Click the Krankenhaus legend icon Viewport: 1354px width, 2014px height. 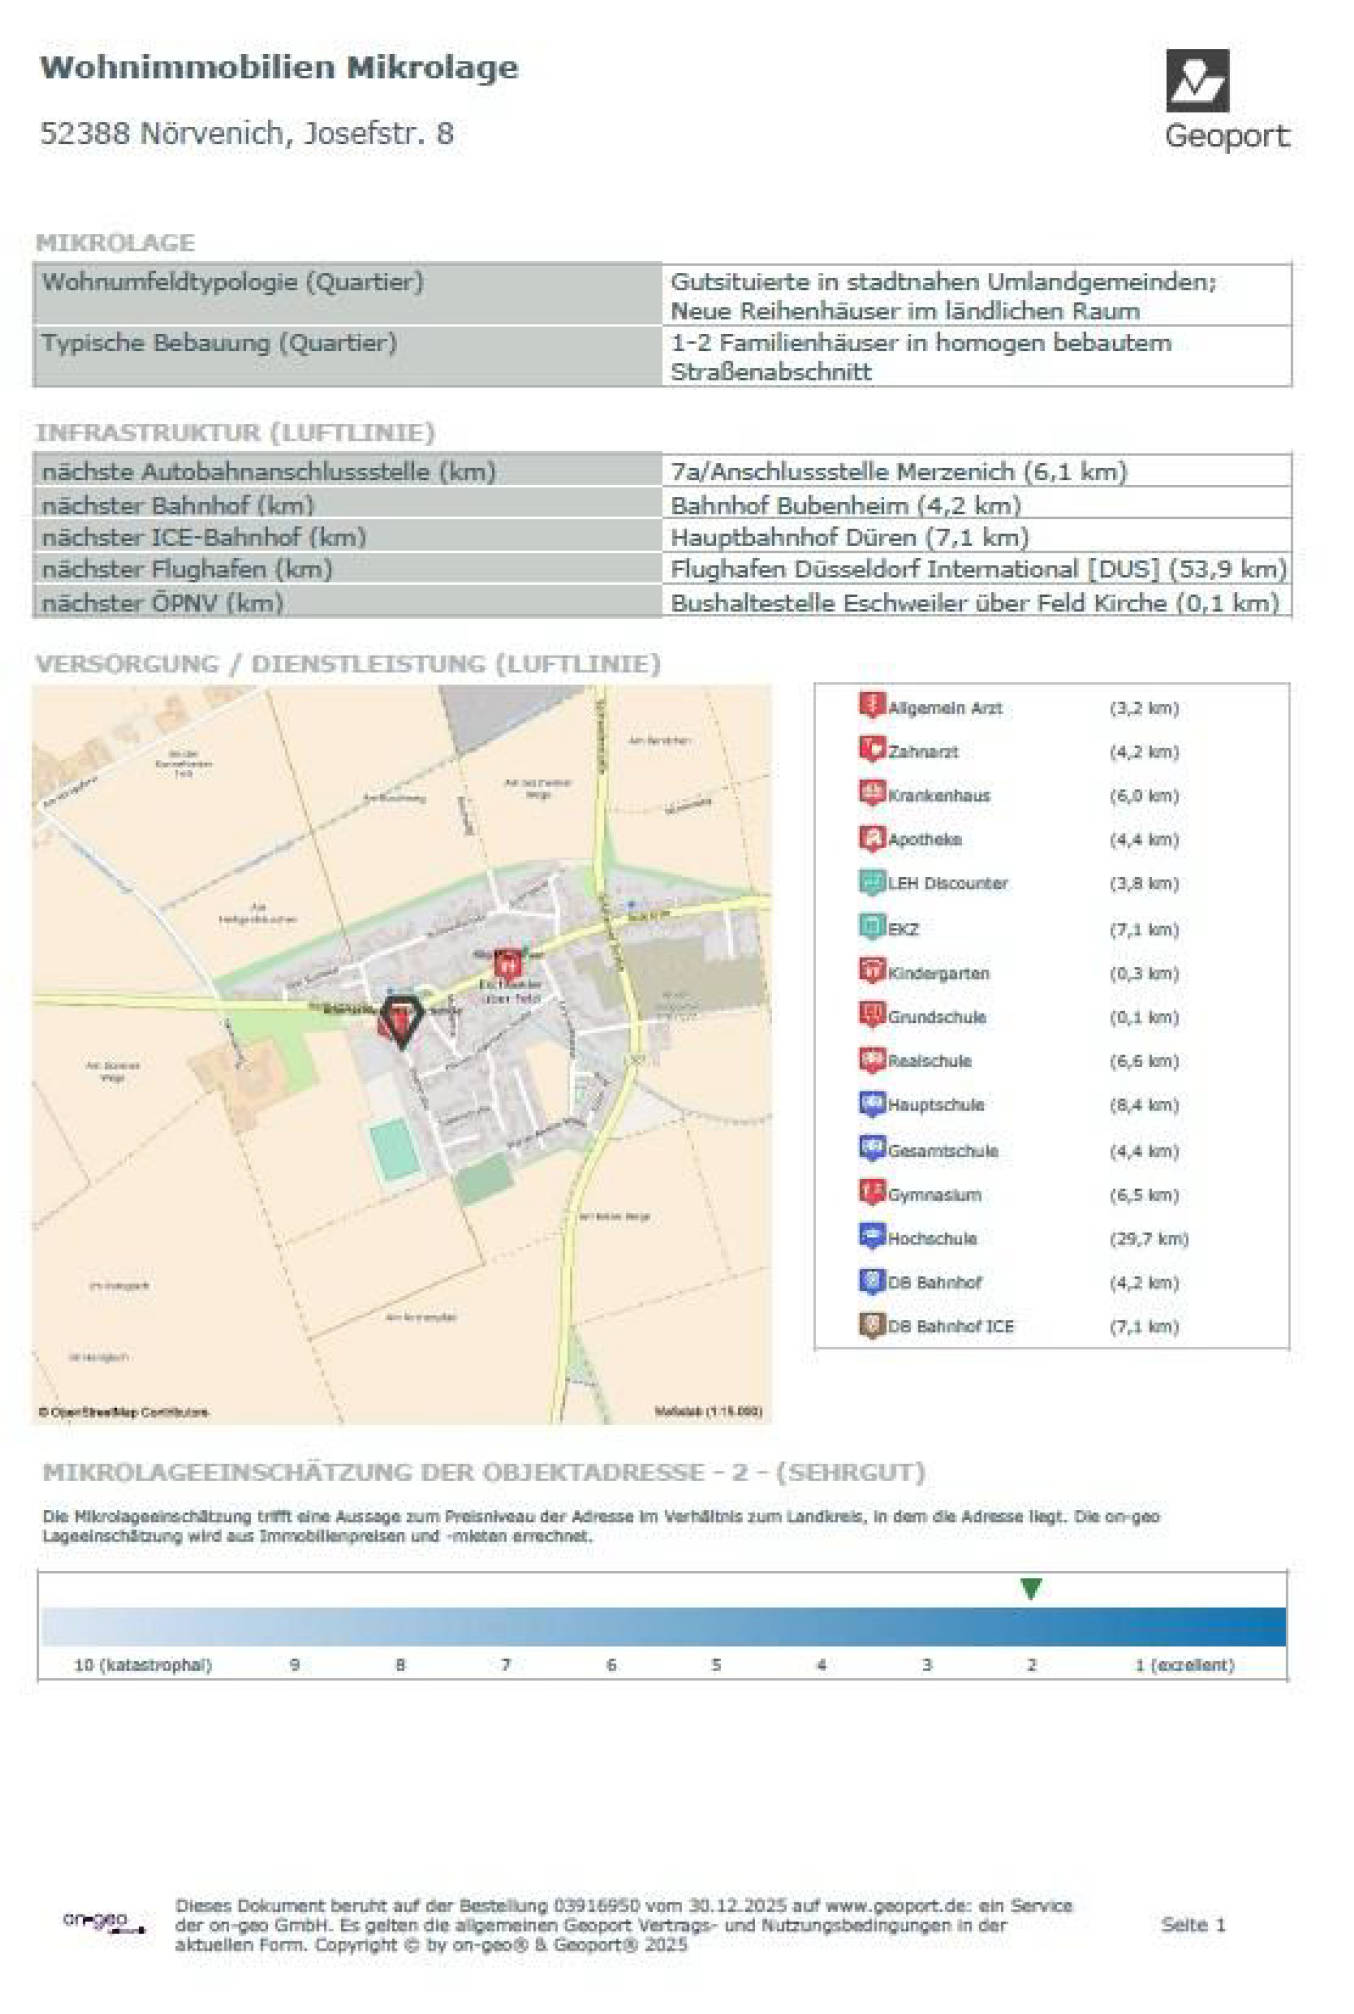click(872, 793)
